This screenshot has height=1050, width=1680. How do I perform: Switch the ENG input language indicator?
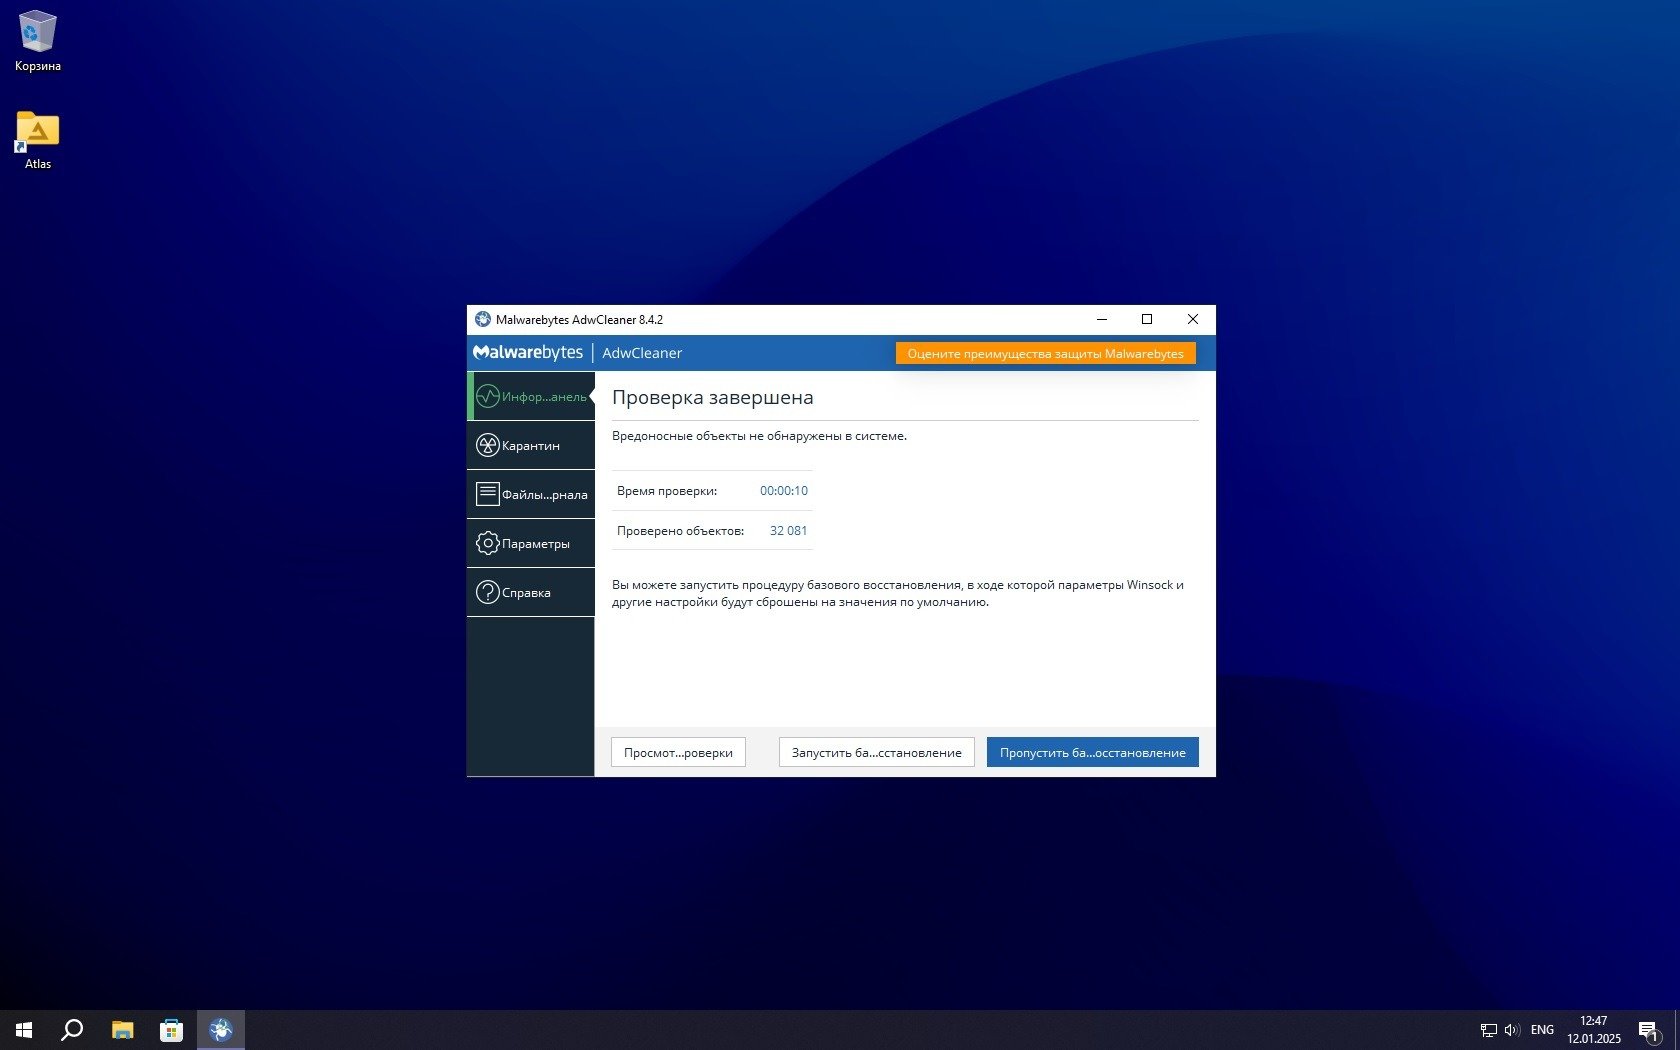coord(1542,1029)
